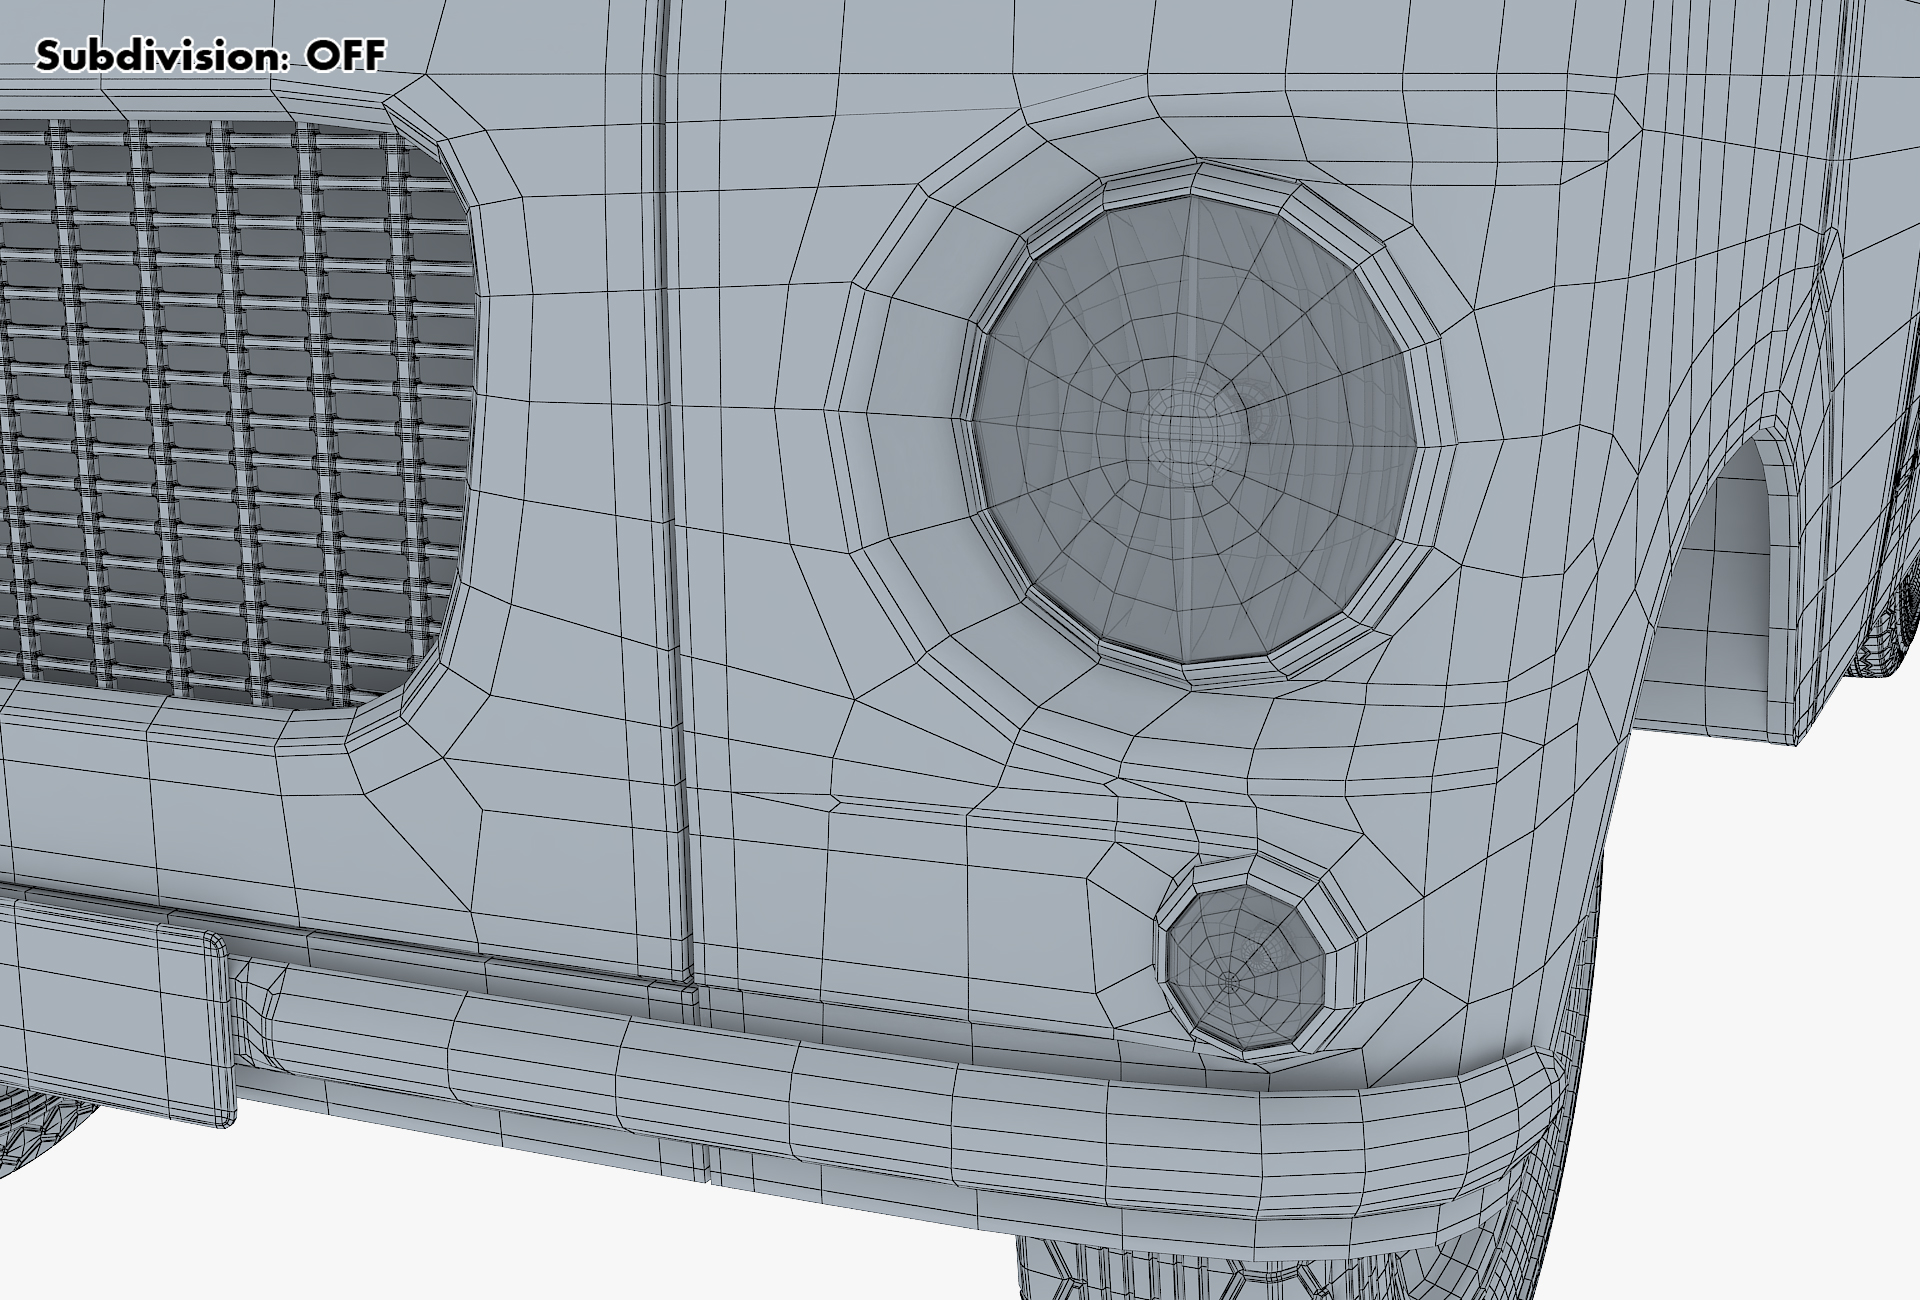Viewport: 1920px width, 1300px height.
Task: Click the OFF word in the label
Action: point(345,57)
